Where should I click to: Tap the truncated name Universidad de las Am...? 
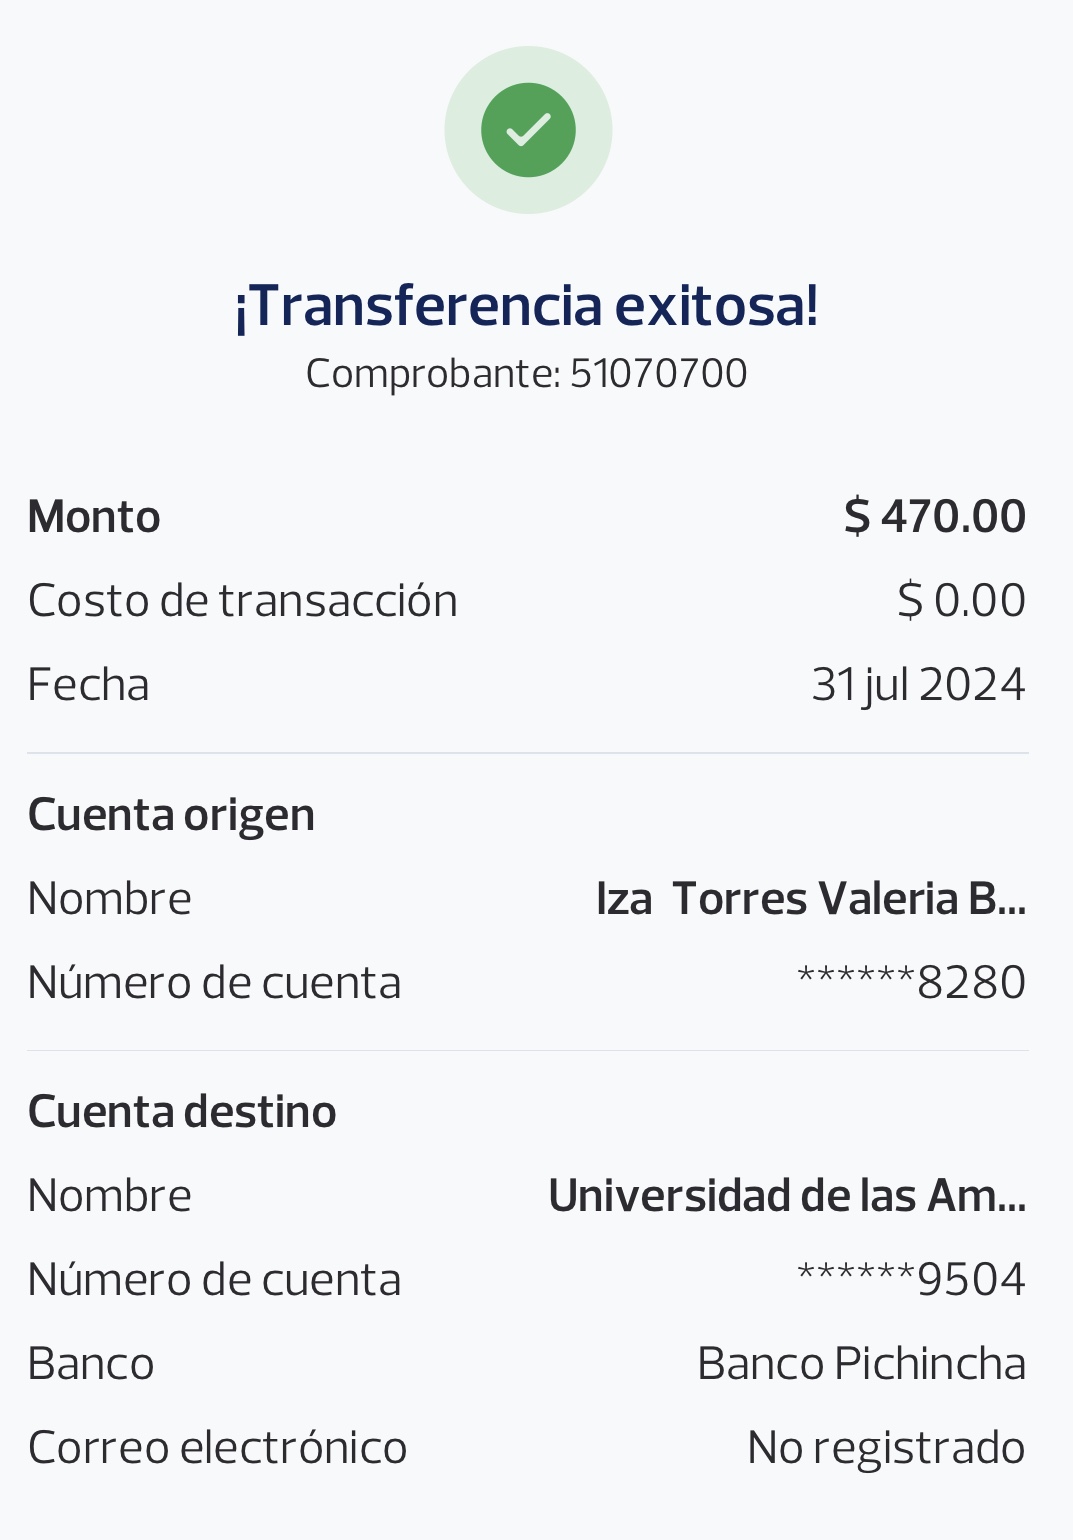[787, 1196]
